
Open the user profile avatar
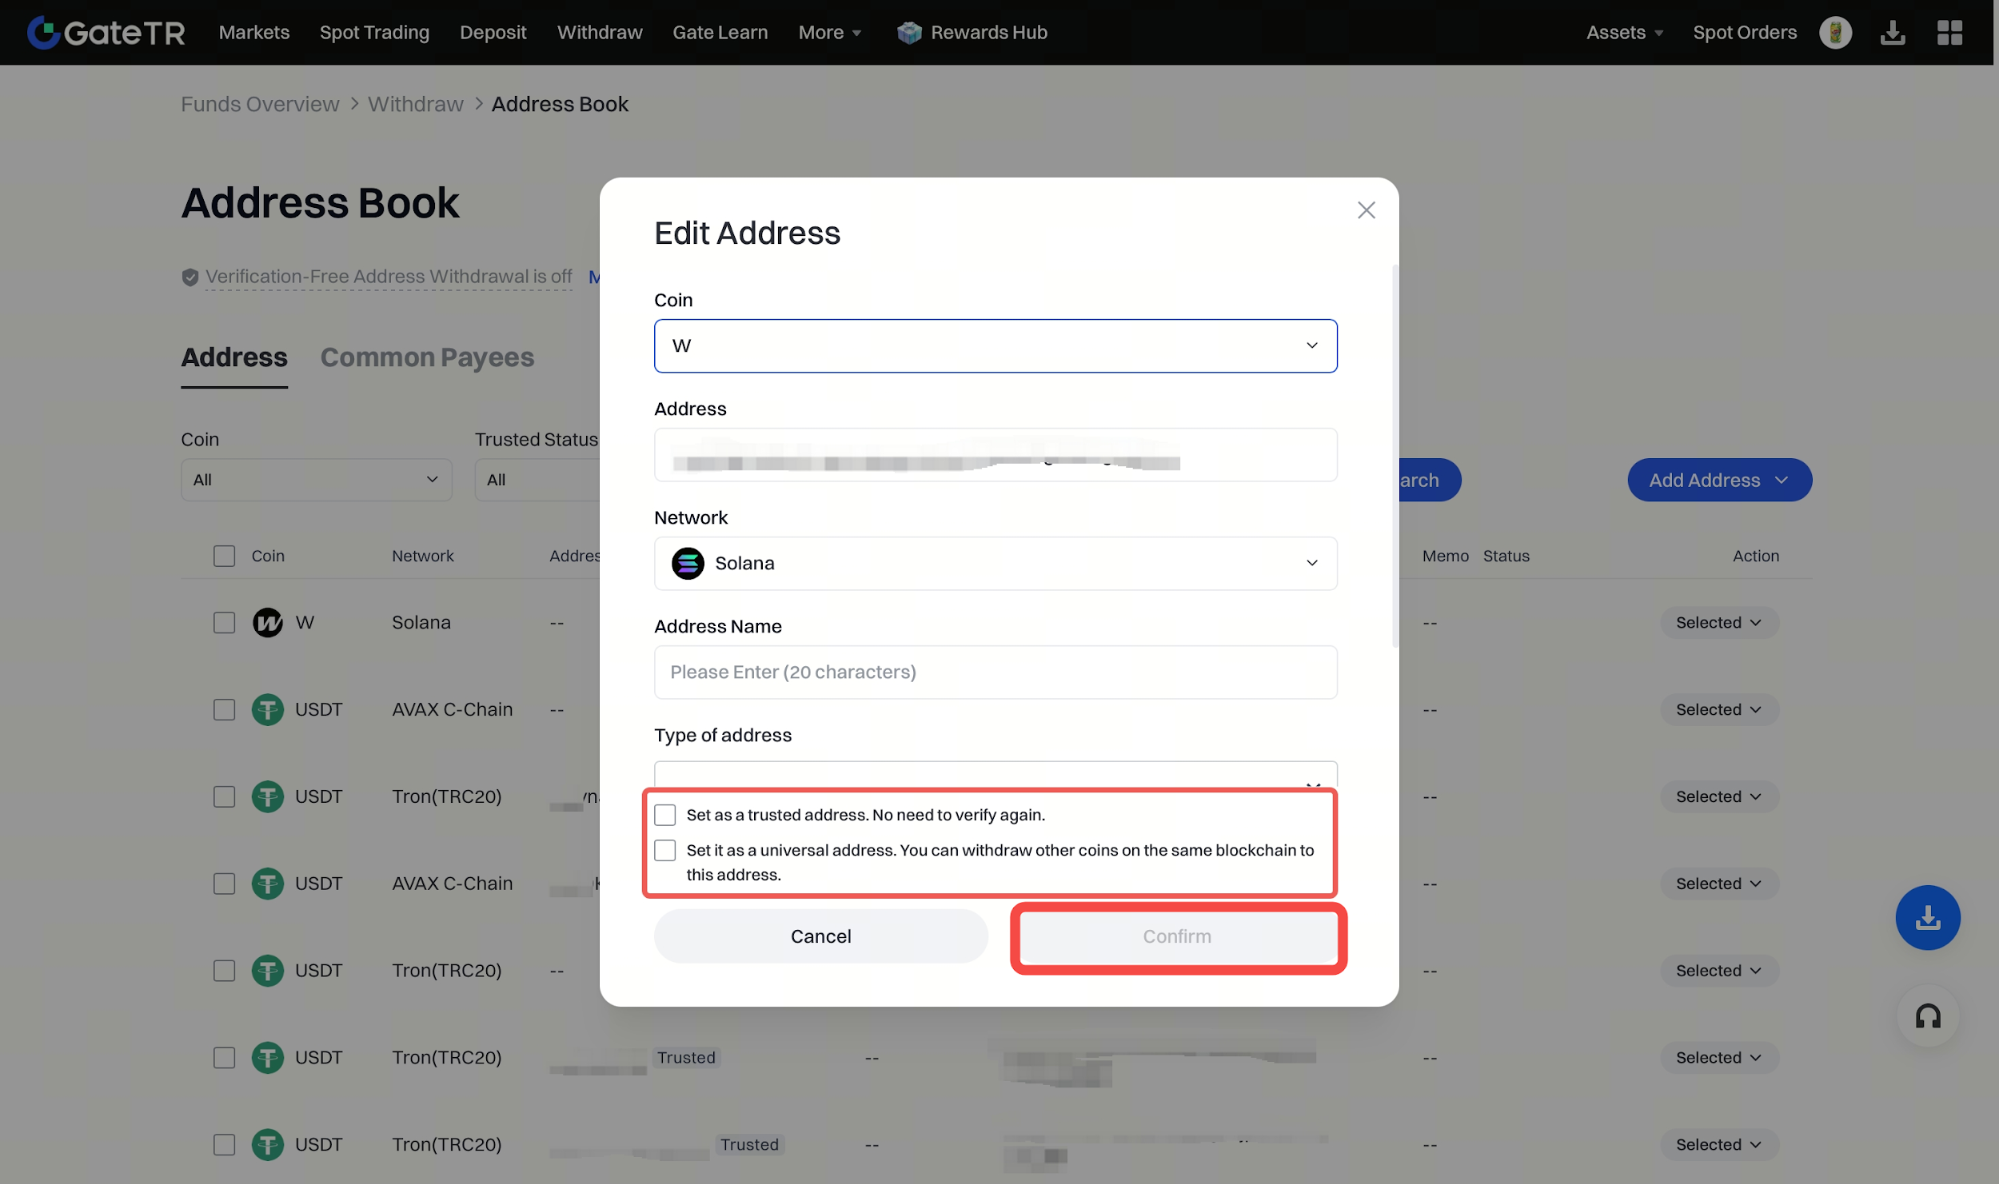(x=1835, y=32)
